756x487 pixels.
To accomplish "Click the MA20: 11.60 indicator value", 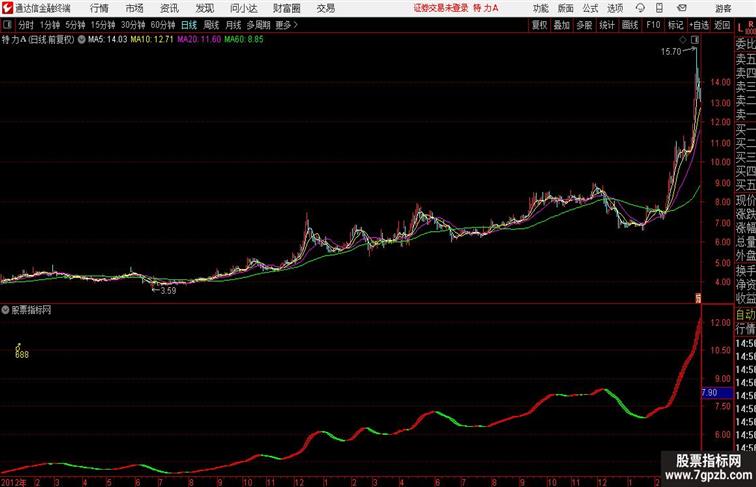I will tap(199, 40).
